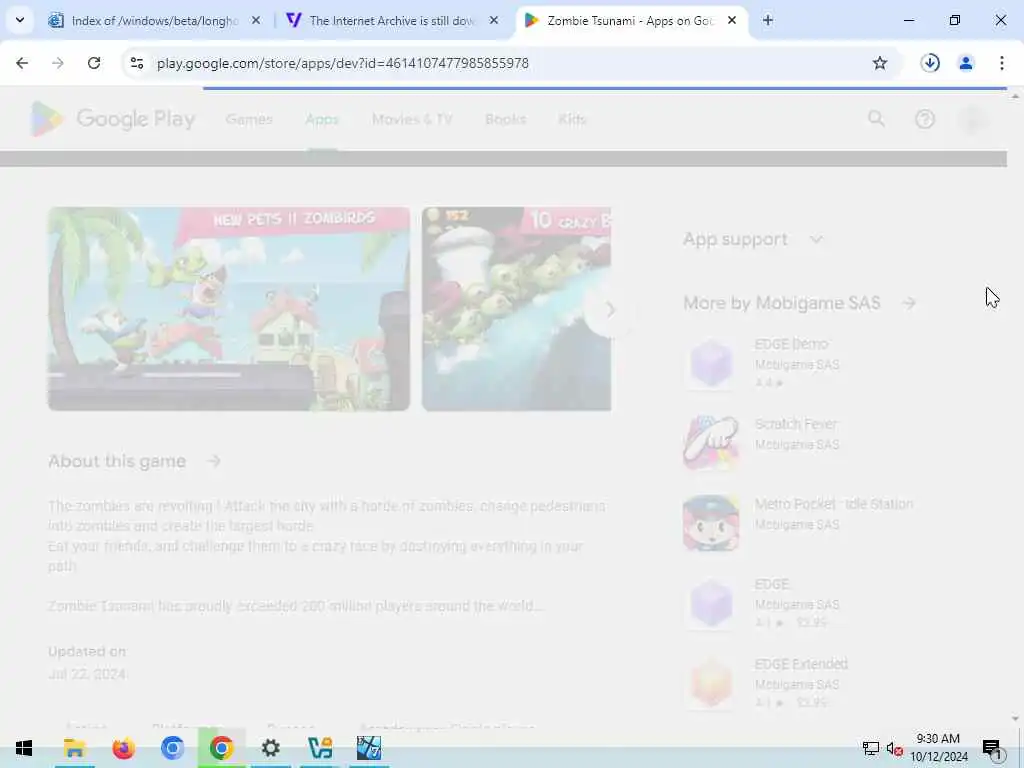The width and height of the screenshot is (1024, 768).
Task: Open the network icon in system tray
Action: tap(871, 748)
